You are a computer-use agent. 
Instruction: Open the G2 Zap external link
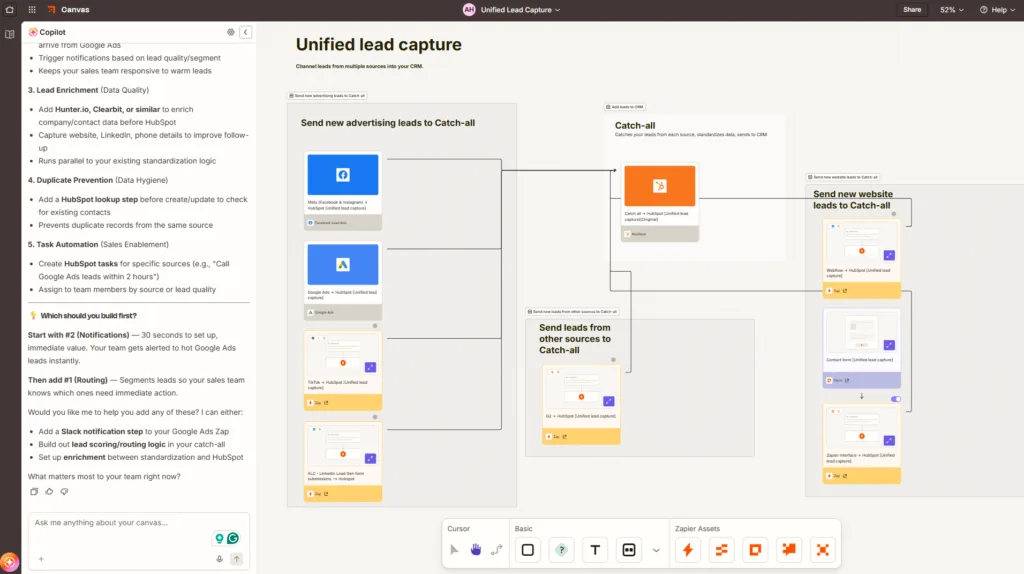(x=565, y=437)
